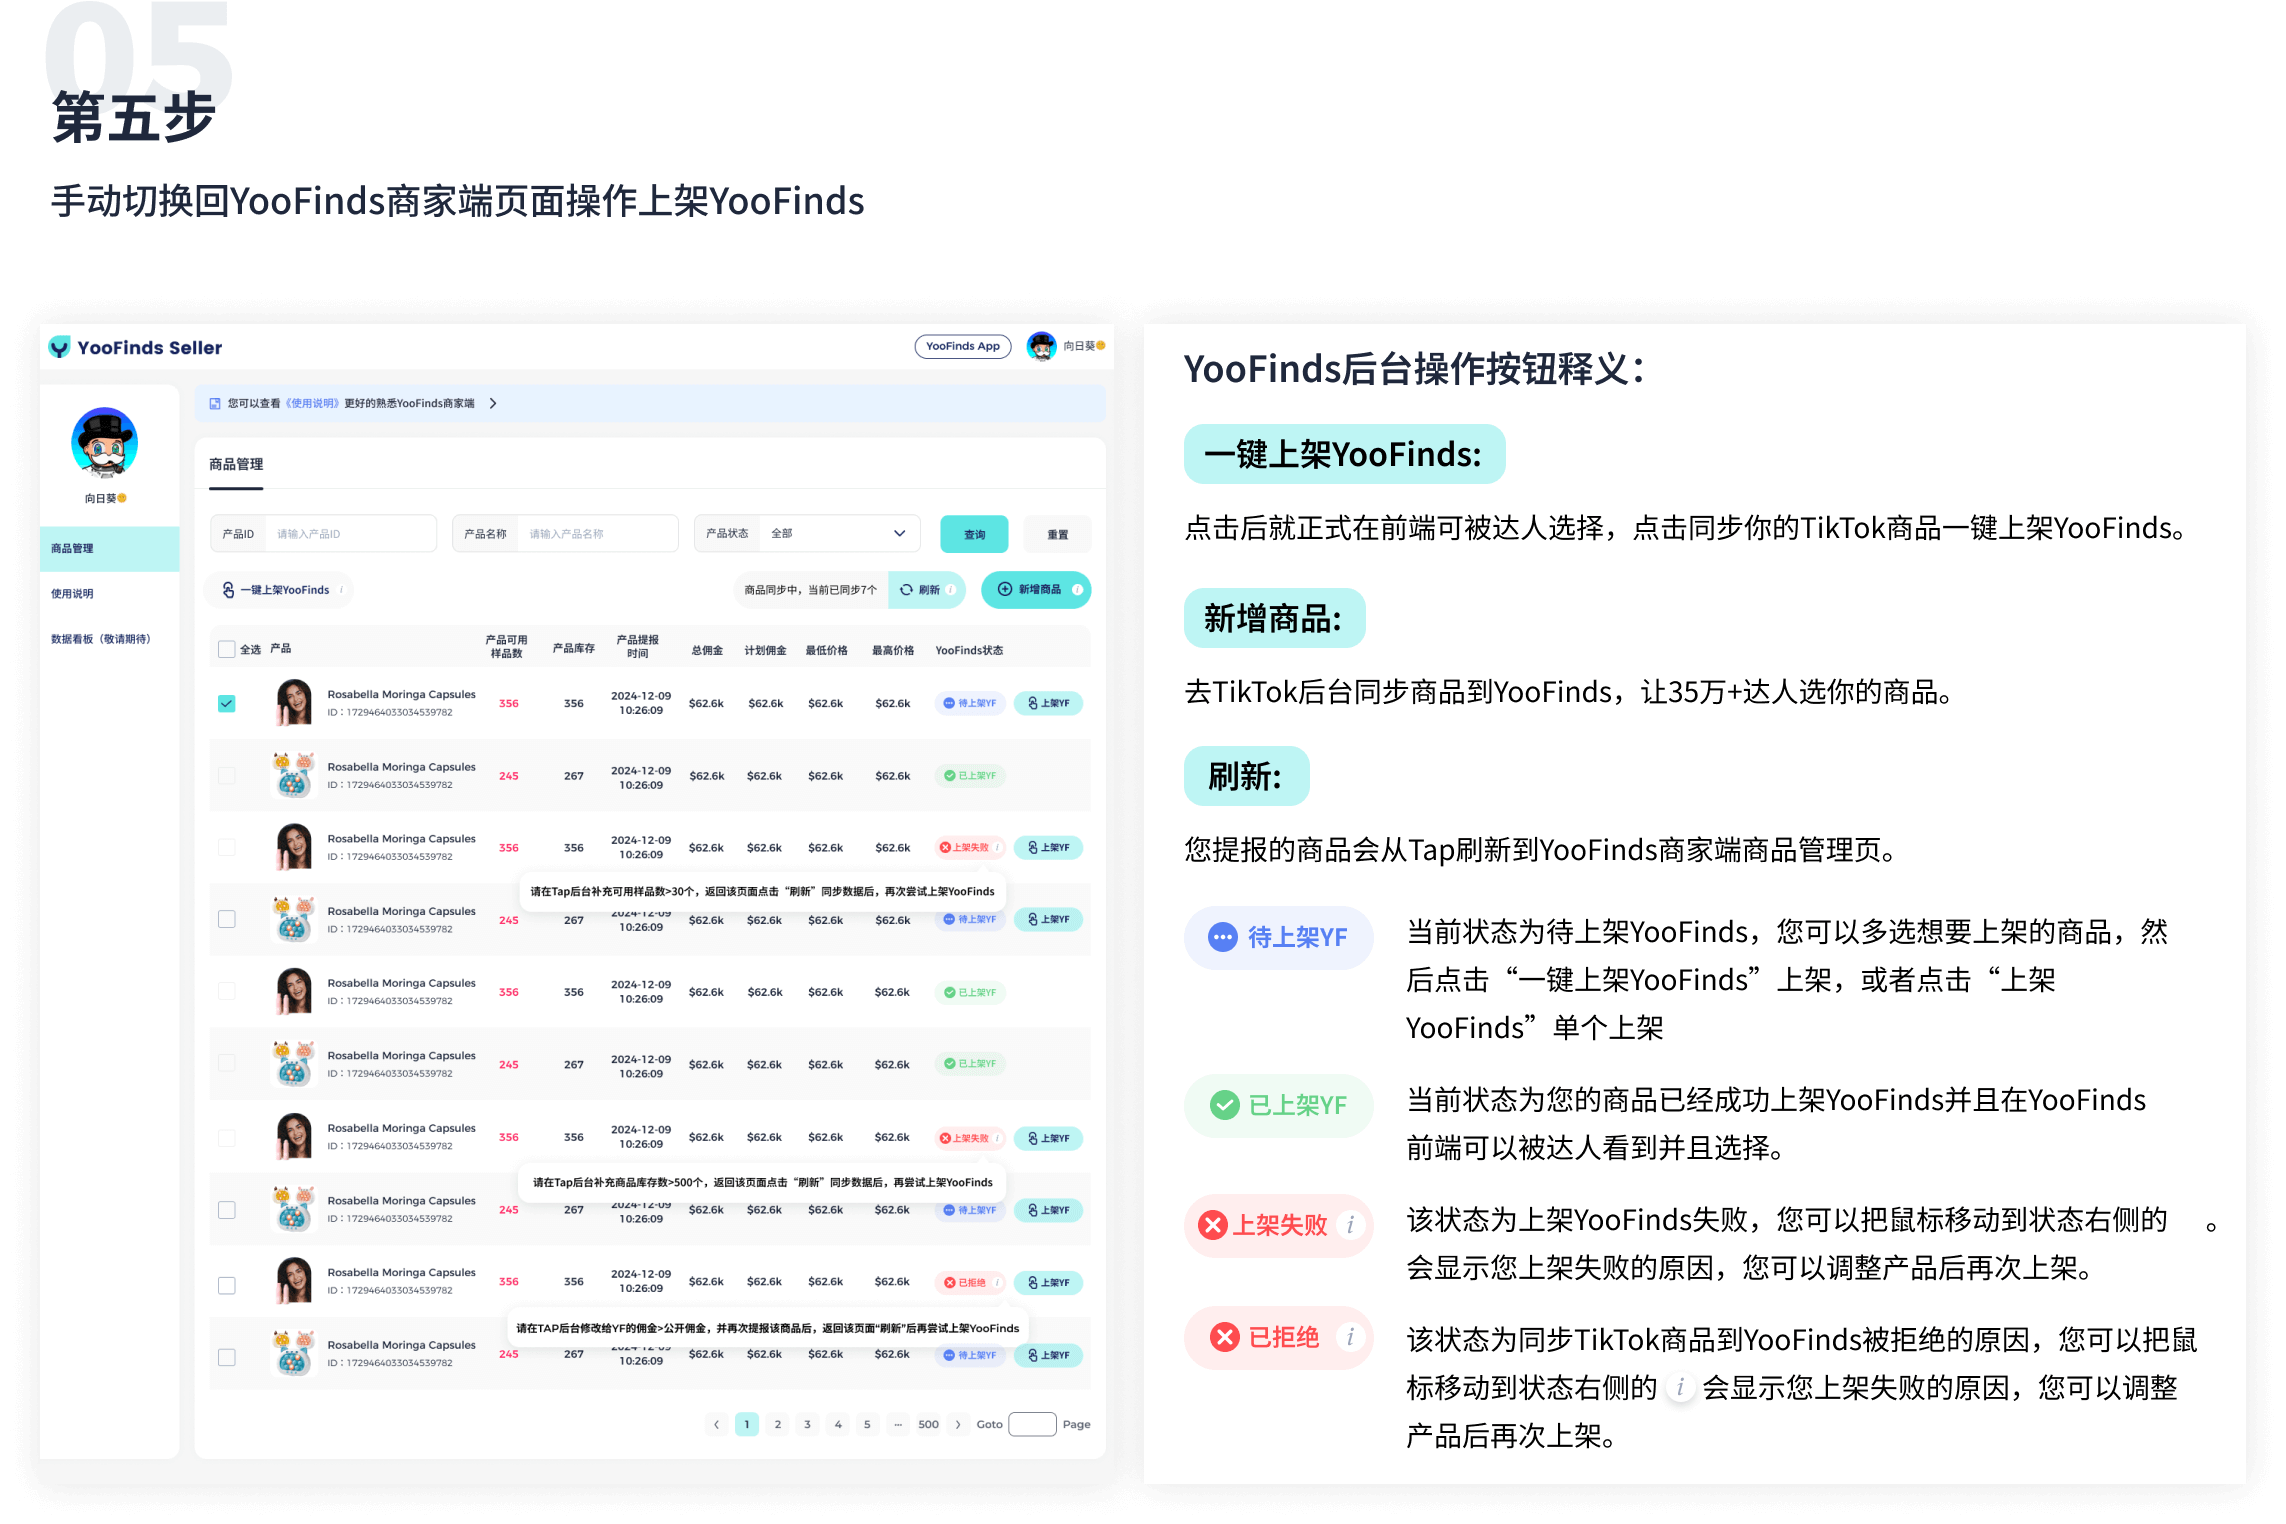Click info icon next to 已拒绝 row status
This screenshot has width=2286, height=1524.
pyautogui.click(x=997, y=1282)
